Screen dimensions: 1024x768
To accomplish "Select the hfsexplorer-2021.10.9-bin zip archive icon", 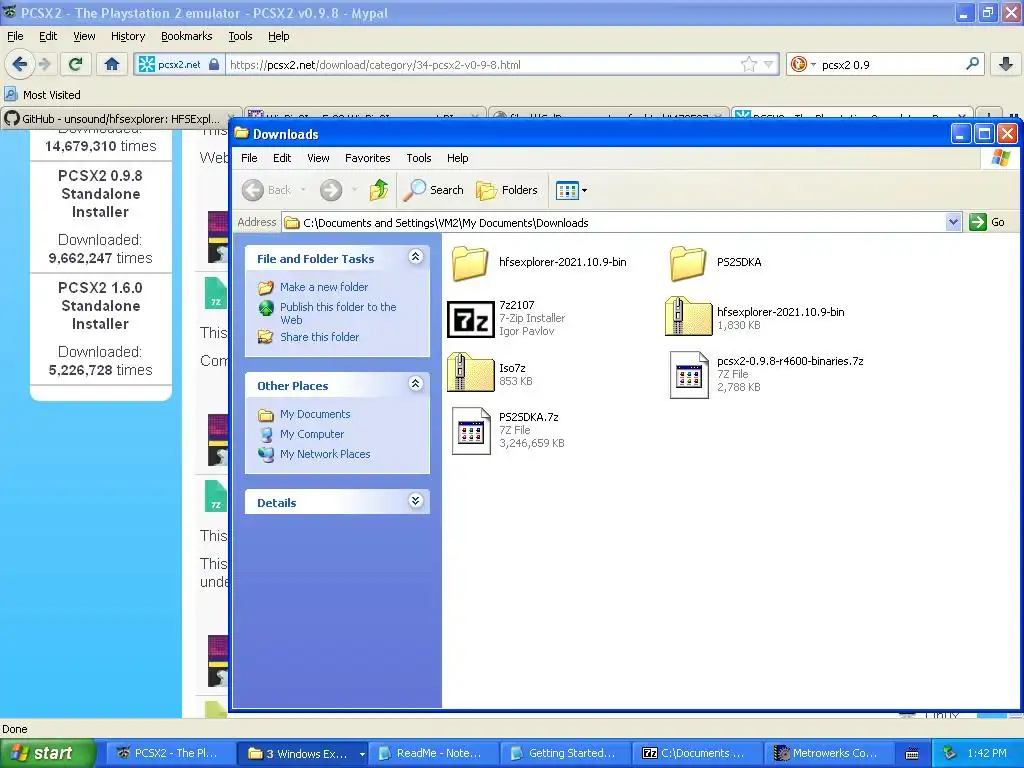I will tap(688, 317).
